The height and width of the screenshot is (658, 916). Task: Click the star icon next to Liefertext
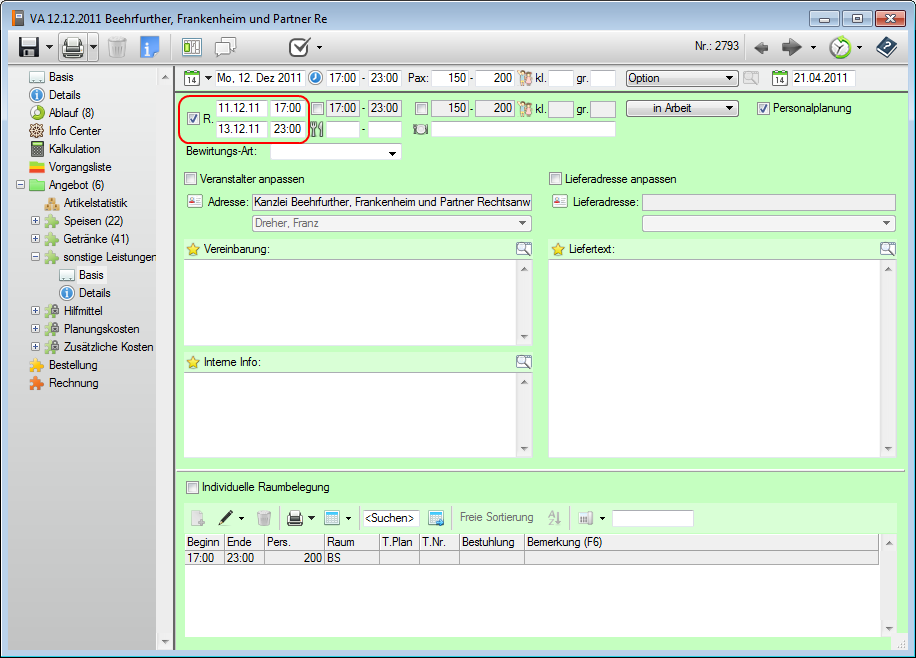557,249
